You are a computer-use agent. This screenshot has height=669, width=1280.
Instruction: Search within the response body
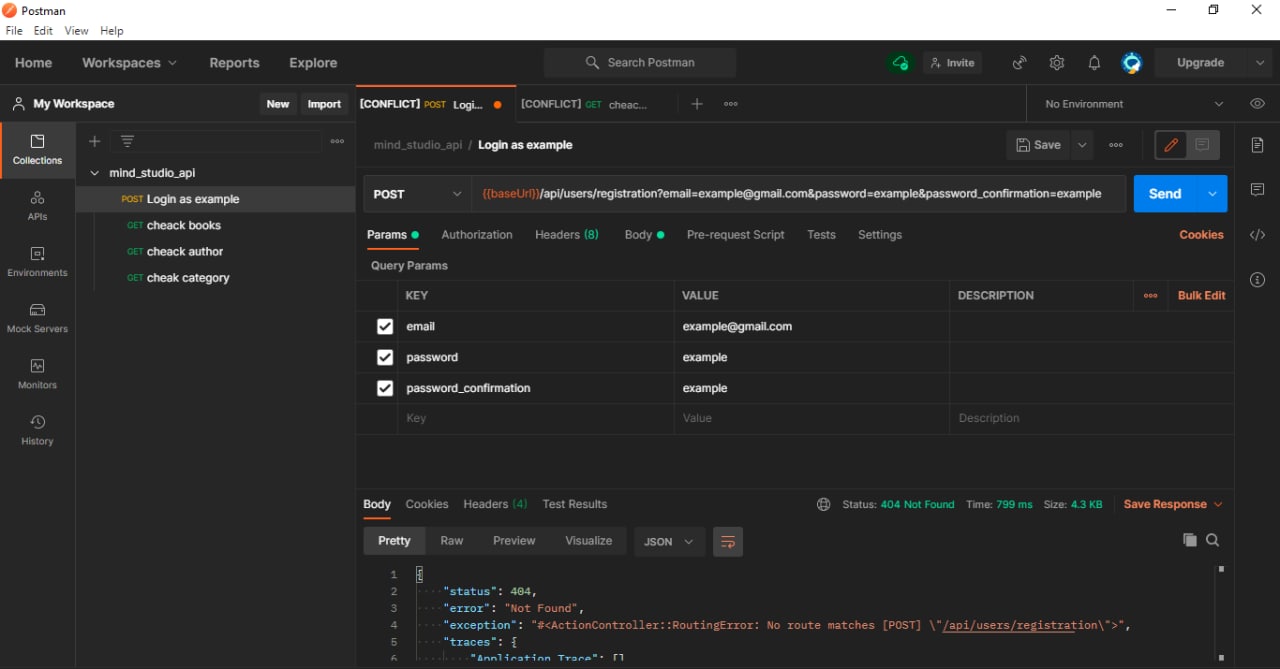pos(1213,540)
